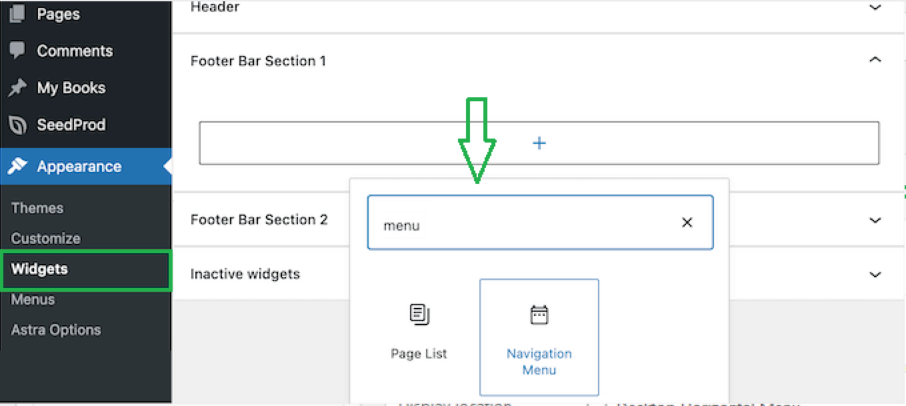Image resolution: width=906 pixels, height=406 pixels.
Task: Click the block search field containing 'menu'
Action: [x=520, y=224]
